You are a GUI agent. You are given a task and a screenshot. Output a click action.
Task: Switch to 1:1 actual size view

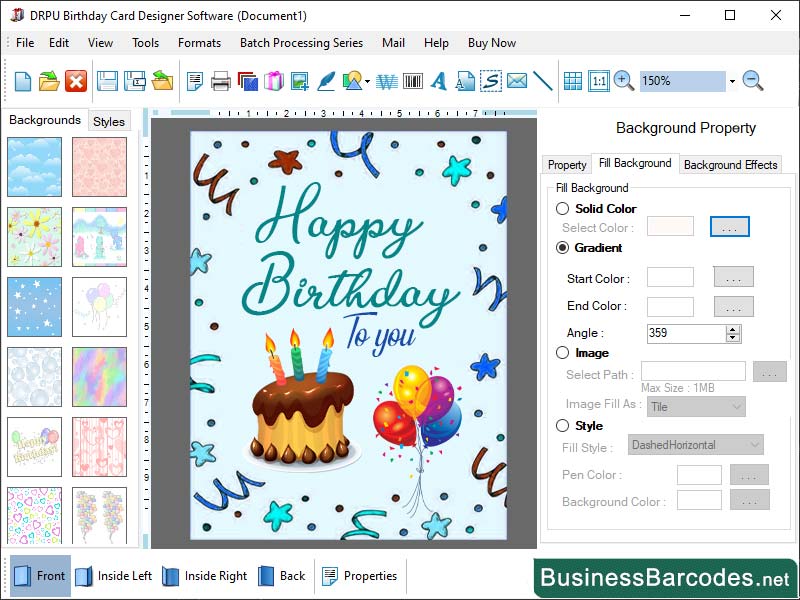597,80
